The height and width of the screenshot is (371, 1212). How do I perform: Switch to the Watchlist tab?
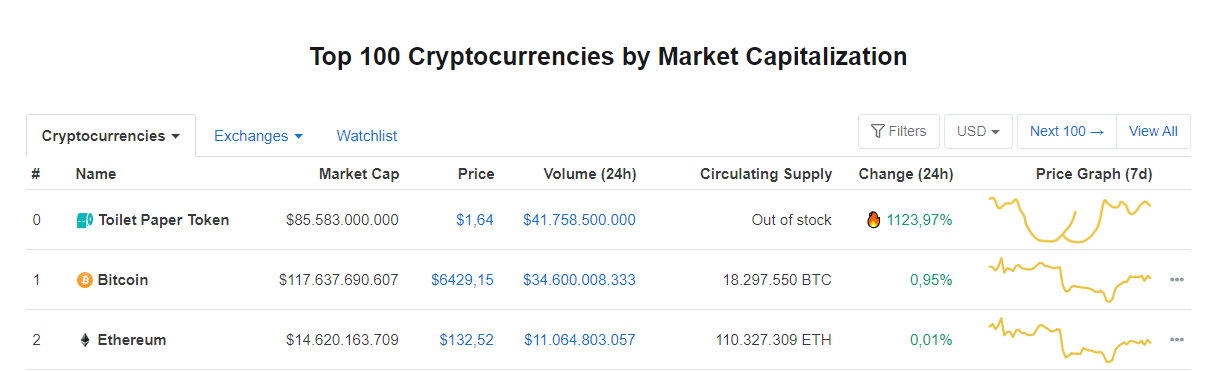367,136
